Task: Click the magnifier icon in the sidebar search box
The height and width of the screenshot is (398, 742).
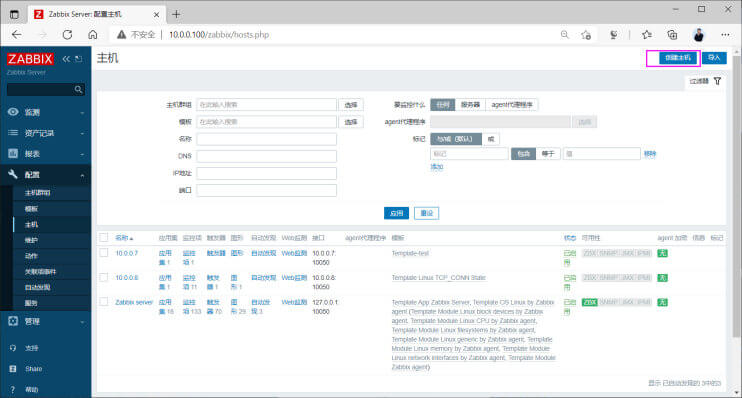Action: [x=78, y=89]
